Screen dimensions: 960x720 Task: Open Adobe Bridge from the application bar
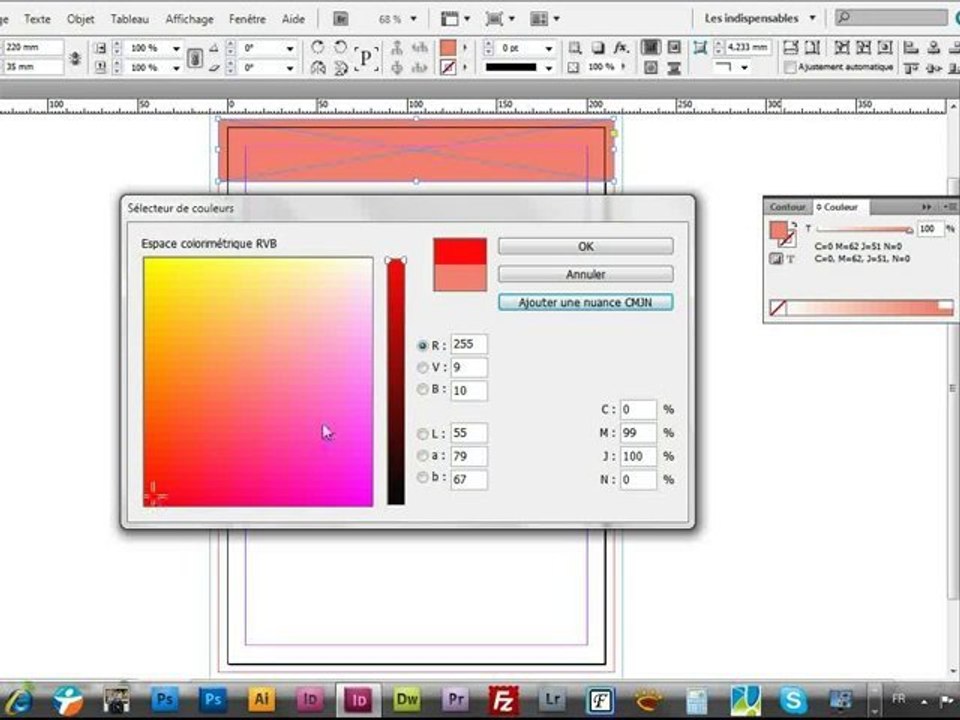point(341,19)
